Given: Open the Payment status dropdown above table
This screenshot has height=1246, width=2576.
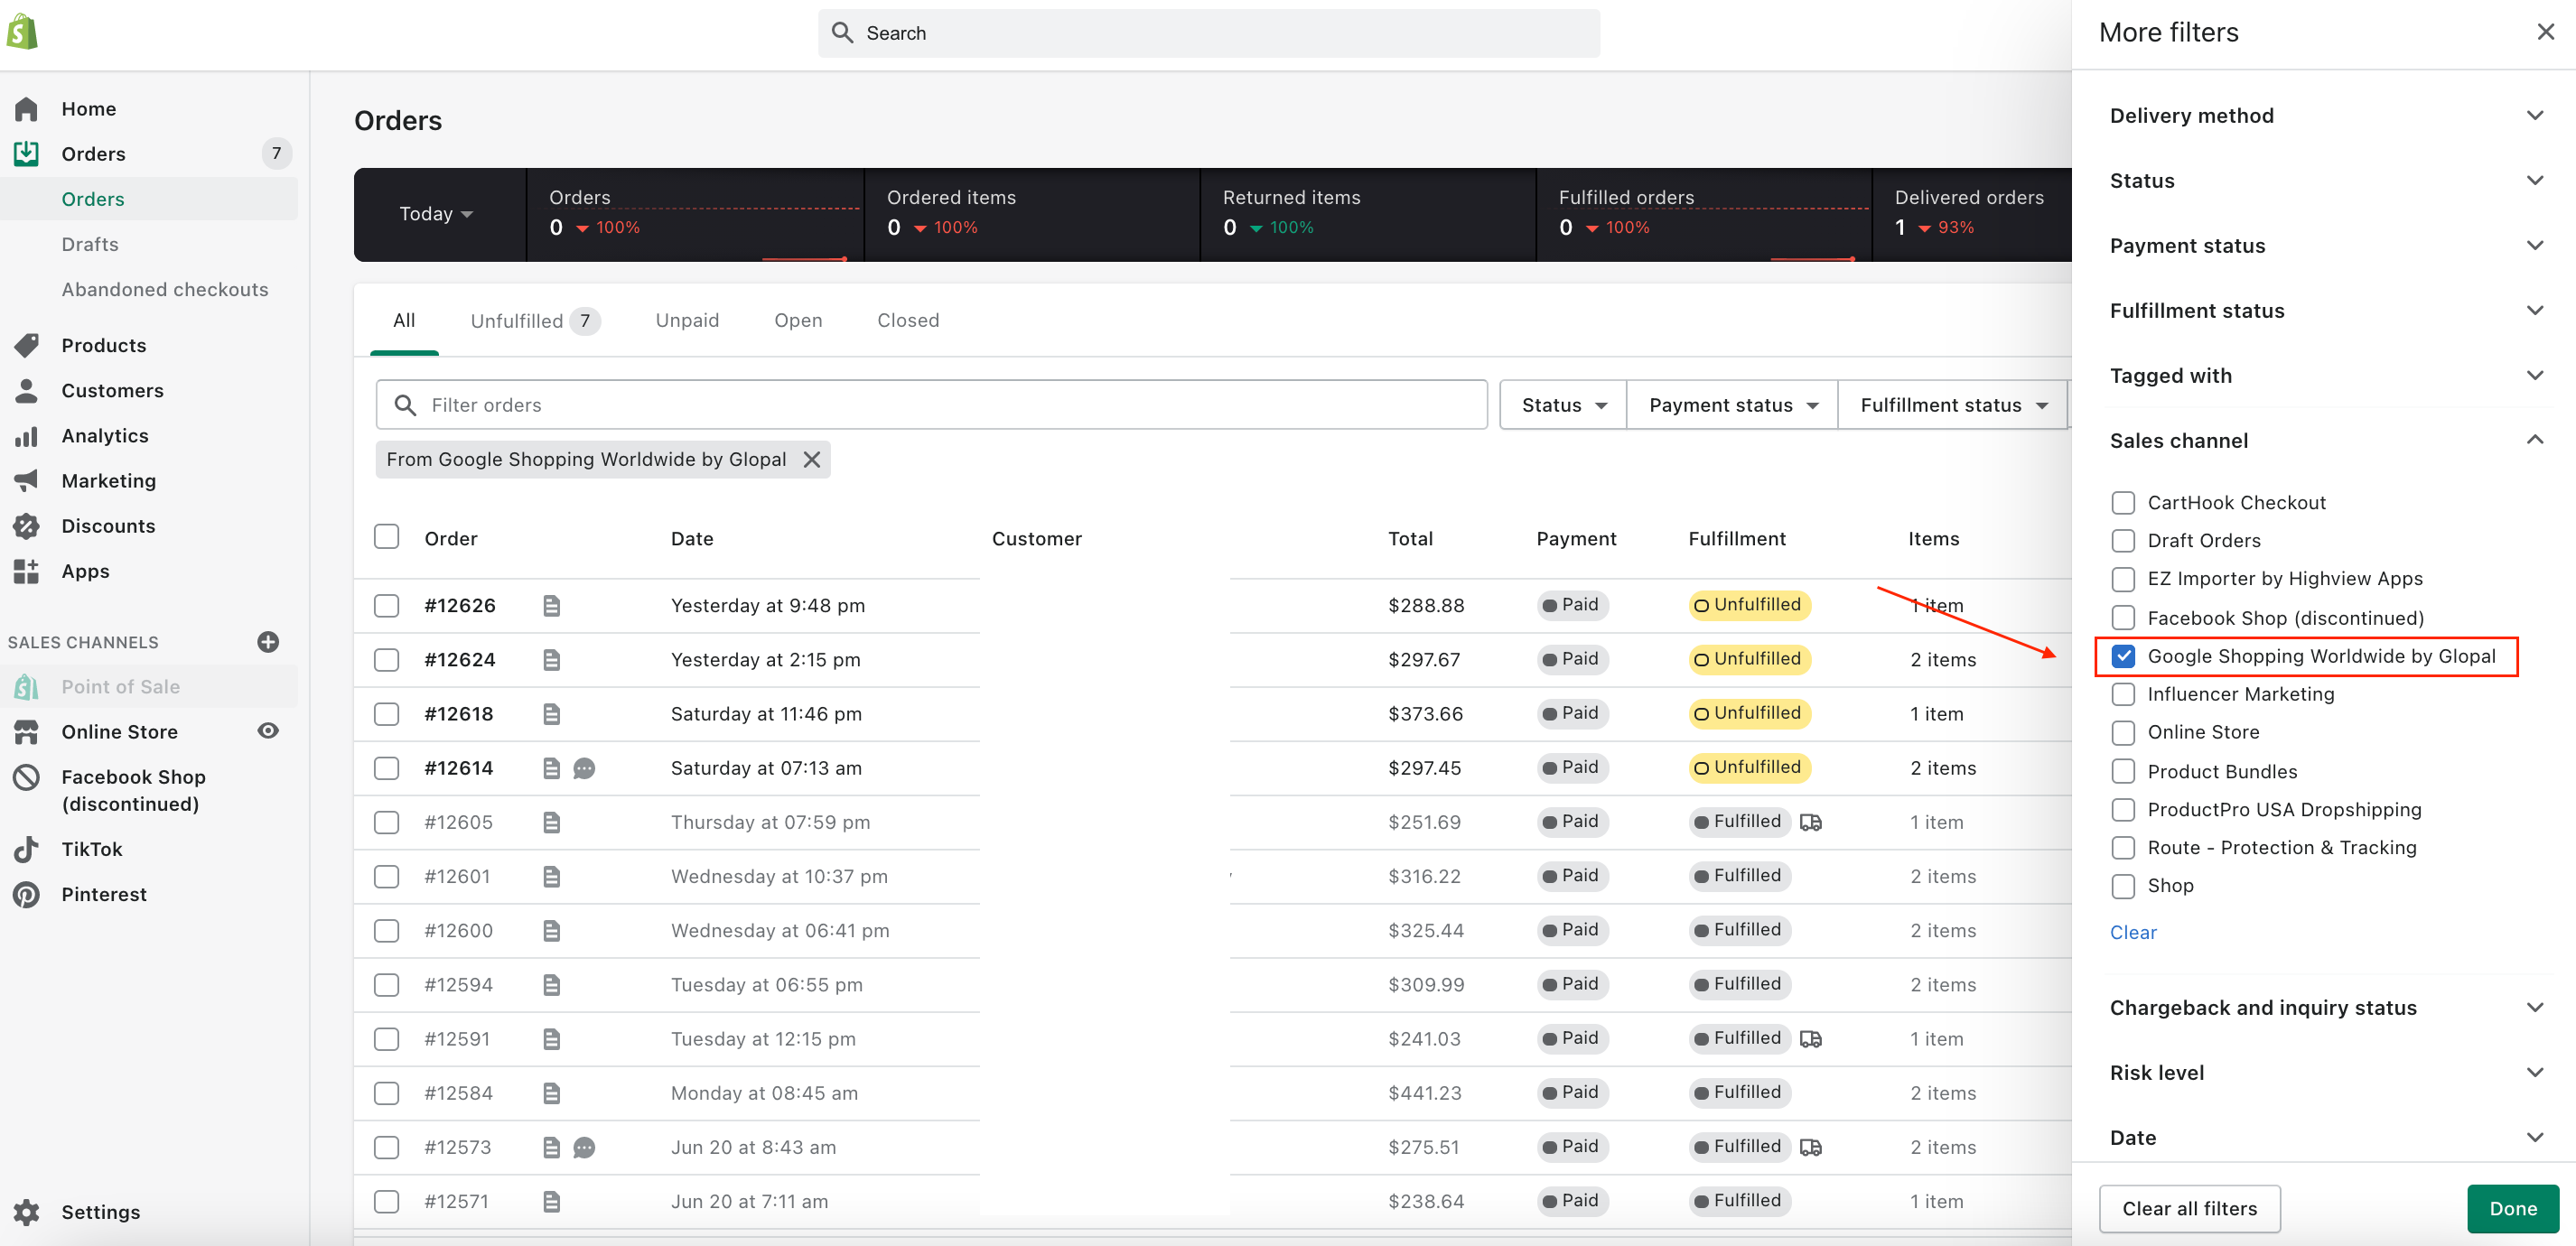Looking at the screenshot, I should point(1732,405).
